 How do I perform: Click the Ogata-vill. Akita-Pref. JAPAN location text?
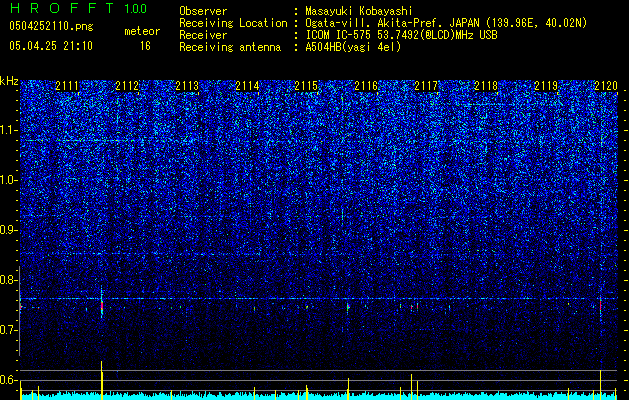pyautogui.click(x=446, y=23)
